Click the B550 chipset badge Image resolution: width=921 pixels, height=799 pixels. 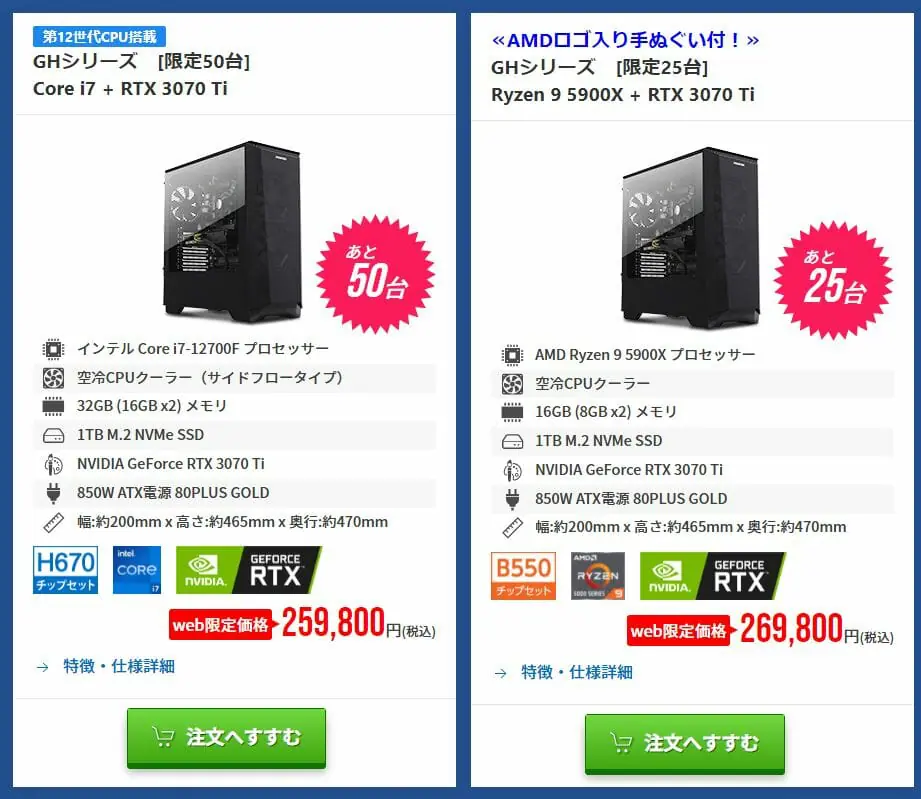(x=523, y=576)
